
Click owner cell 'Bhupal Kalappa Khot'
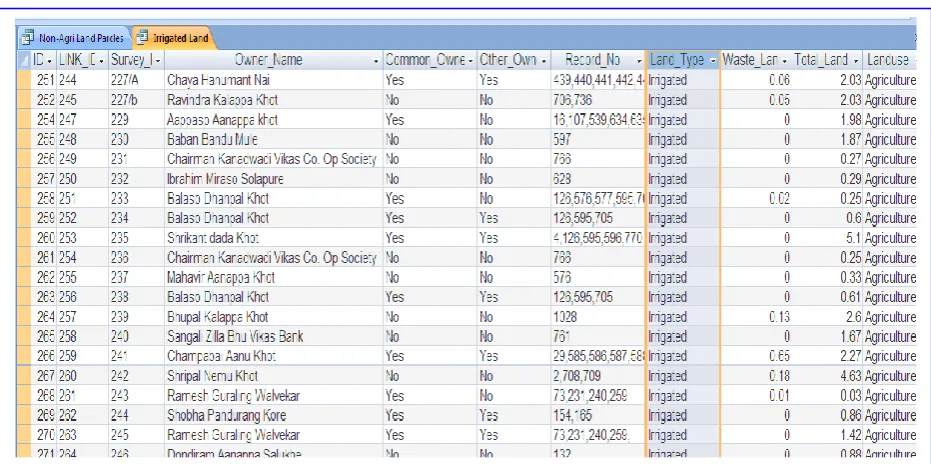(274, 316)
